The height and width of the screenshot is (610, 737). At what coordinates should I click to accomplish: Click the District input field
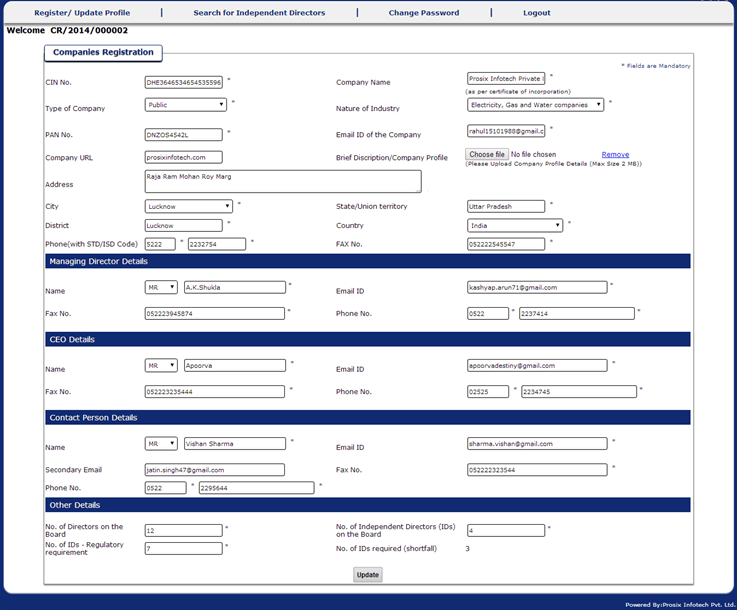(184, 226)
